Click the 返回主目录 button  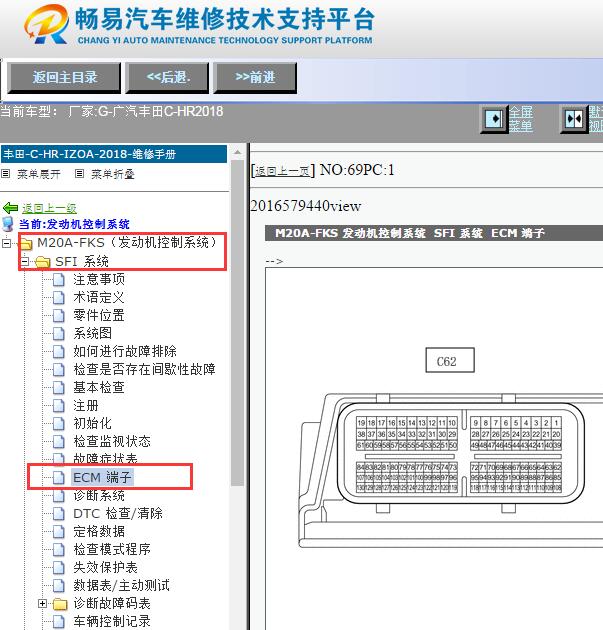pos(64,77)
